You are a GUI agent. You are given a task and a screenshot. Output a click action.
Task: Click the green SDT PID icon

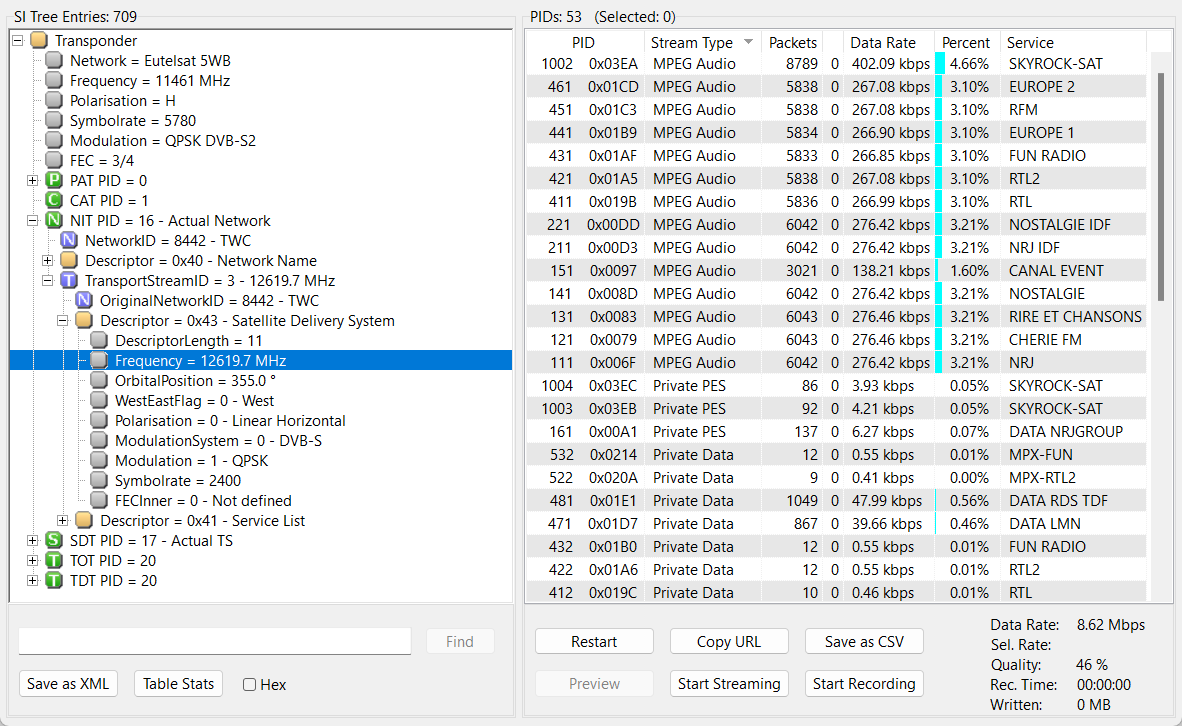coord(54,541)
